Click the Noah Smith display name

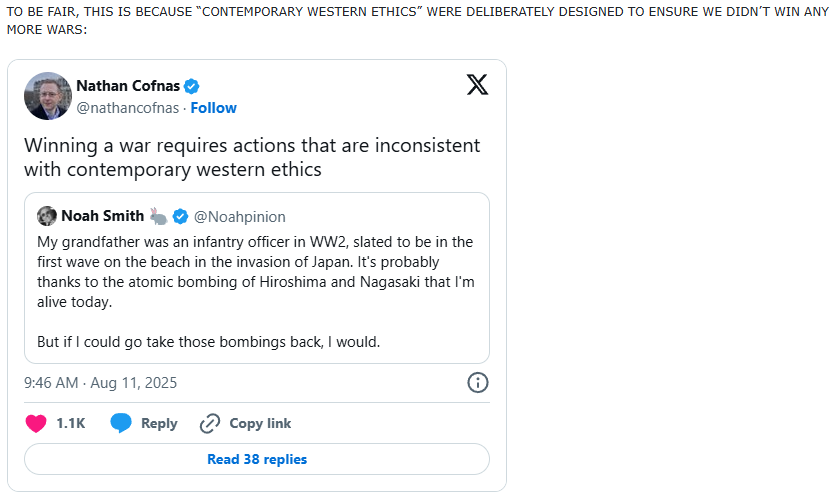click(x=103, y=216)
